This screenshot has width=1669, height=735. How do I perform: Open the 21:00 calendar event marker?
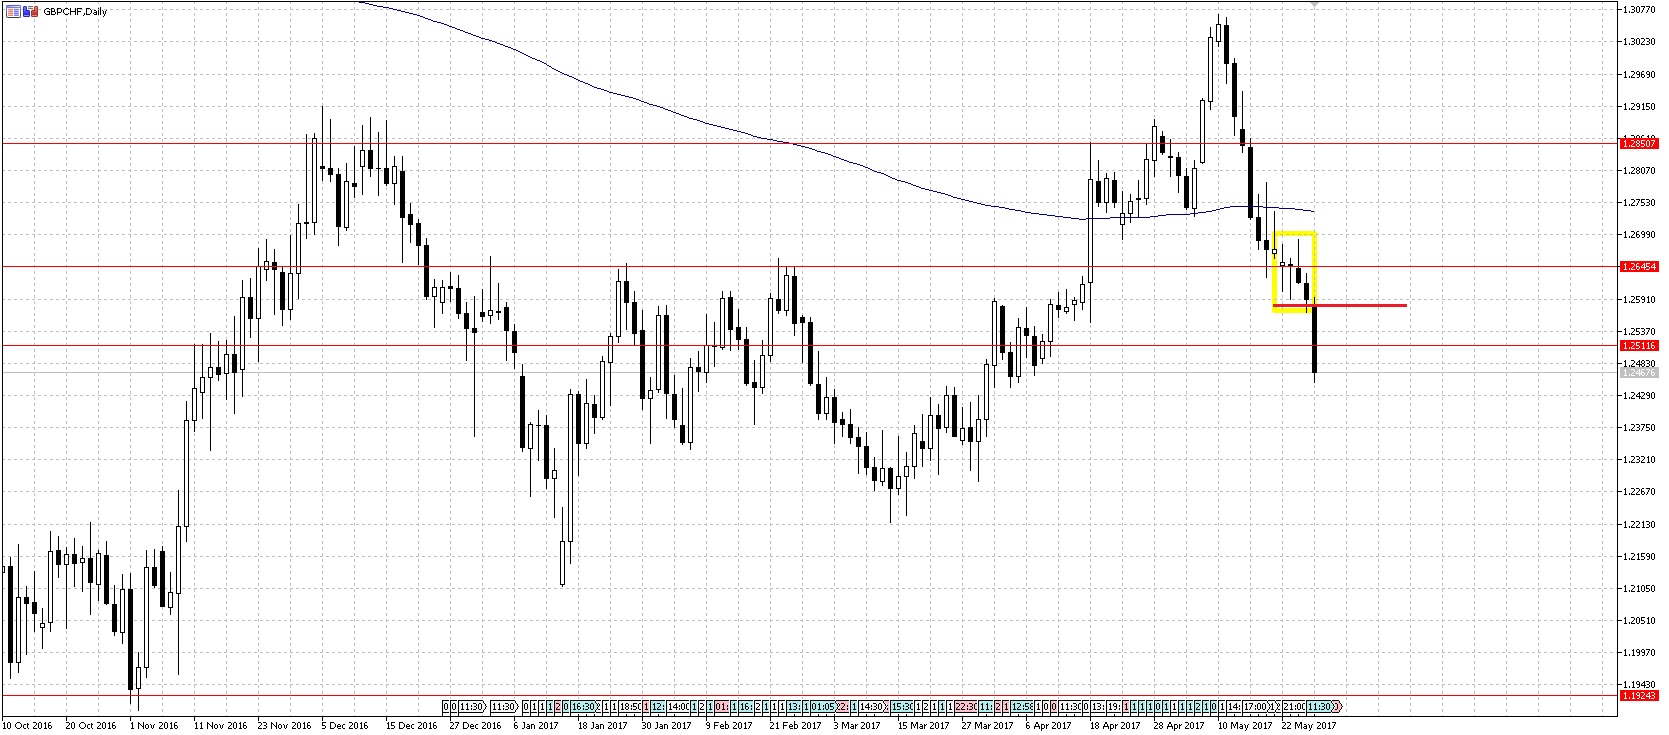1294,705
